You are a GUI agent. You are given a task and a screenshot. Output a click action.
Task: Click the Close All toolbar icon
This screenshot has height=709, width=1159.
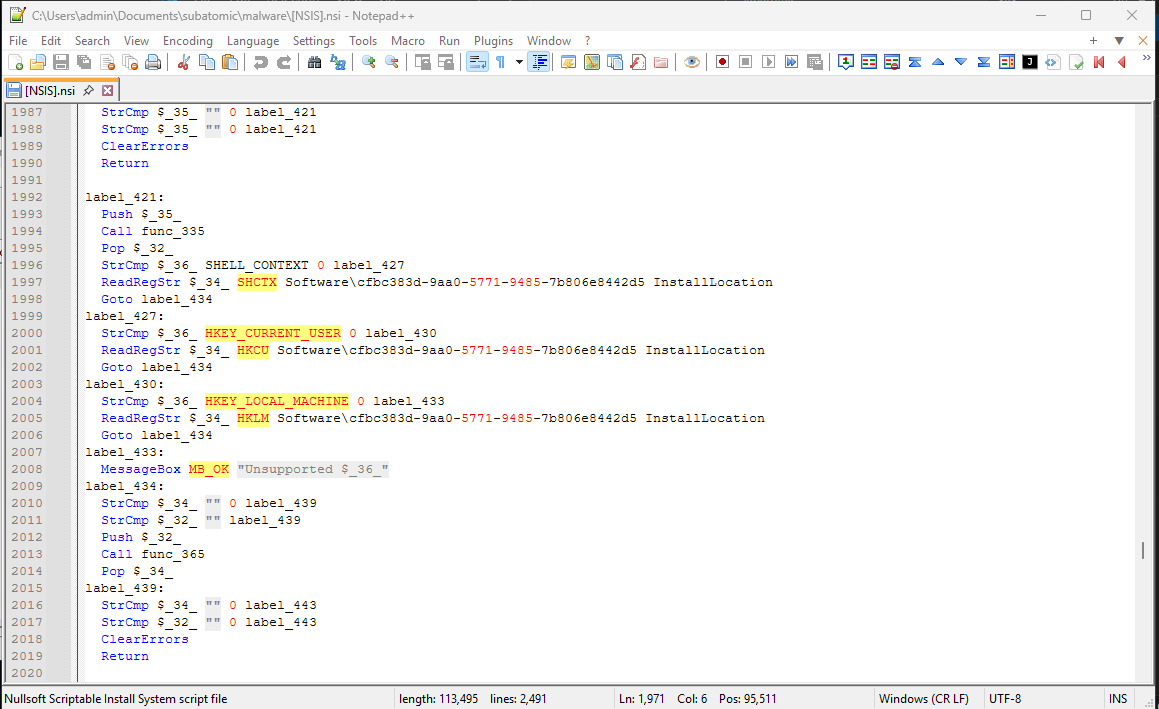(130, 62)
